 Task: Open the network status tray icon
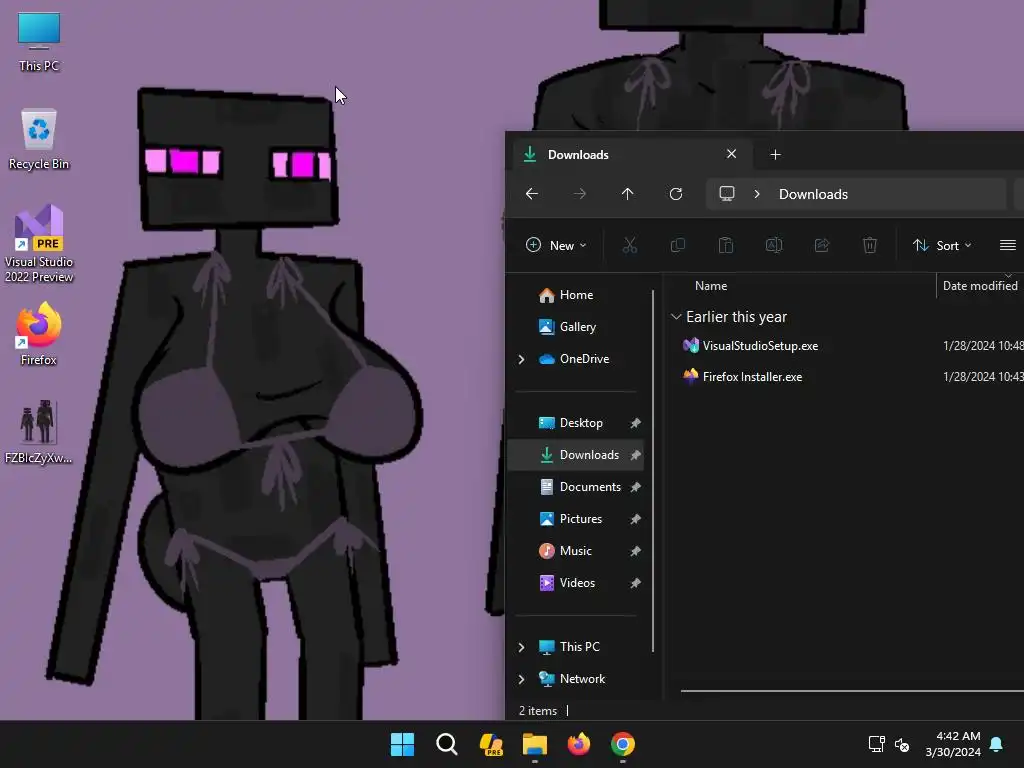click(x=876, y=744)
